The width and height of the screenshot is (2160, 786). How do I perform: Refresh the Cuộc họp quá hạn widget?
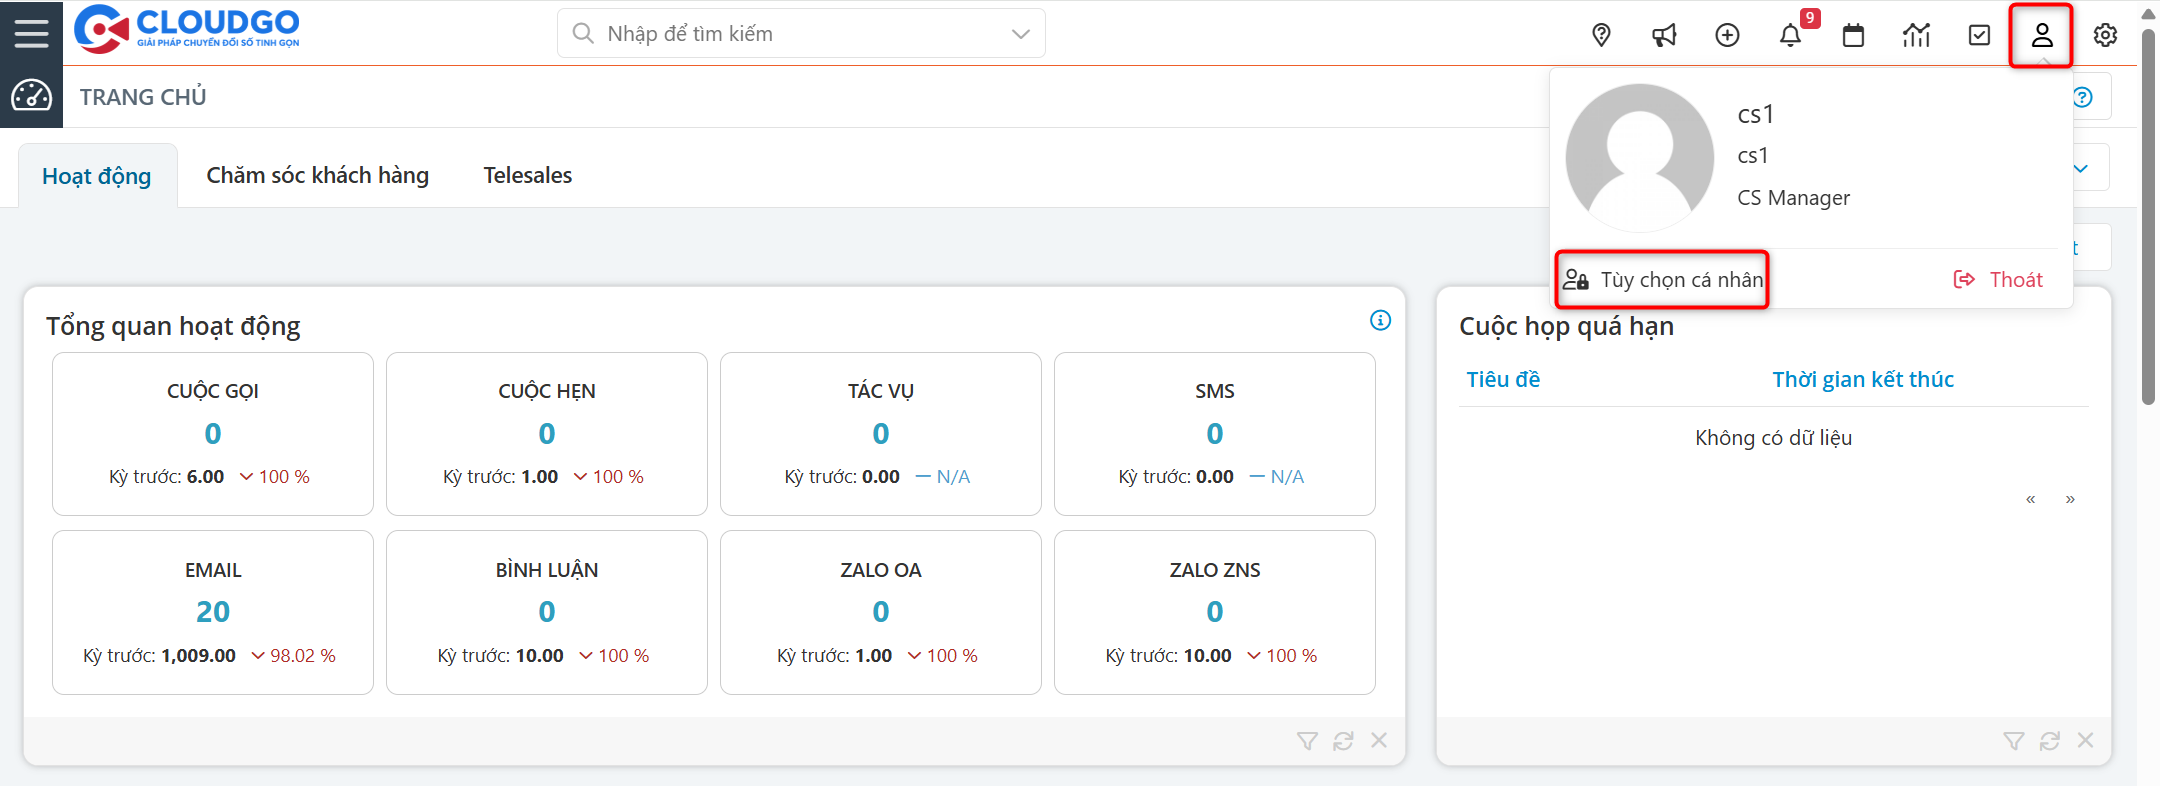2050,741
